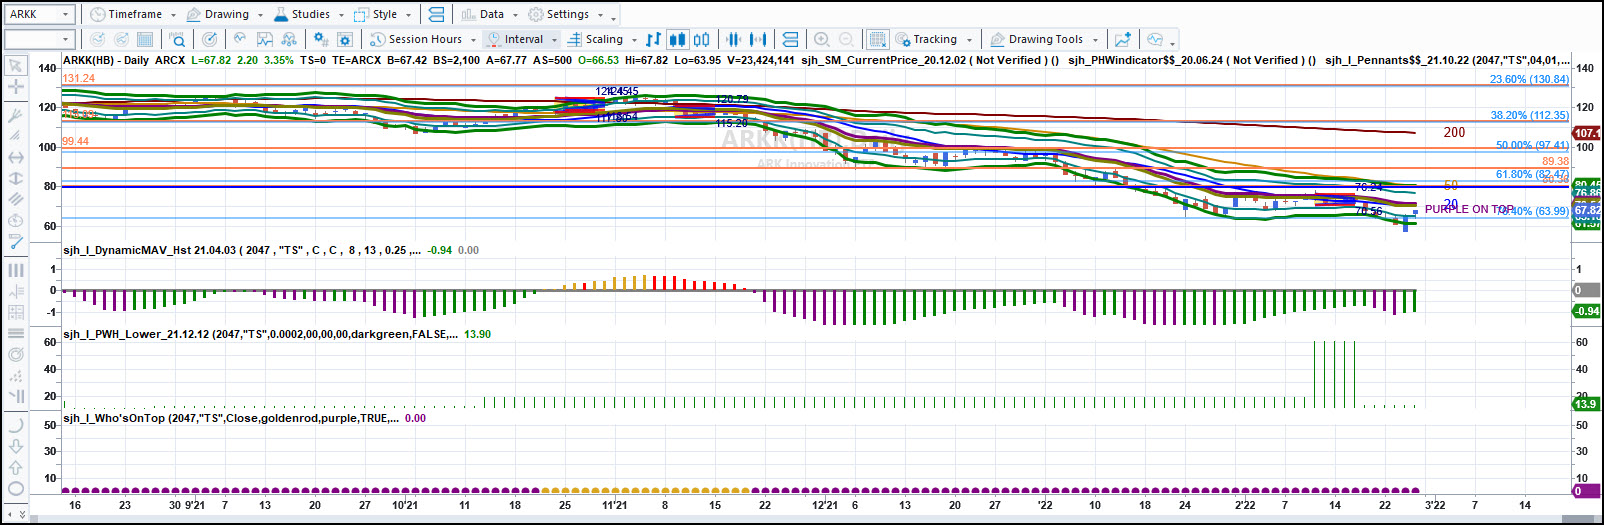Click the gears with hash icon
1604x525 pixels.
click(x=320, y=39)
